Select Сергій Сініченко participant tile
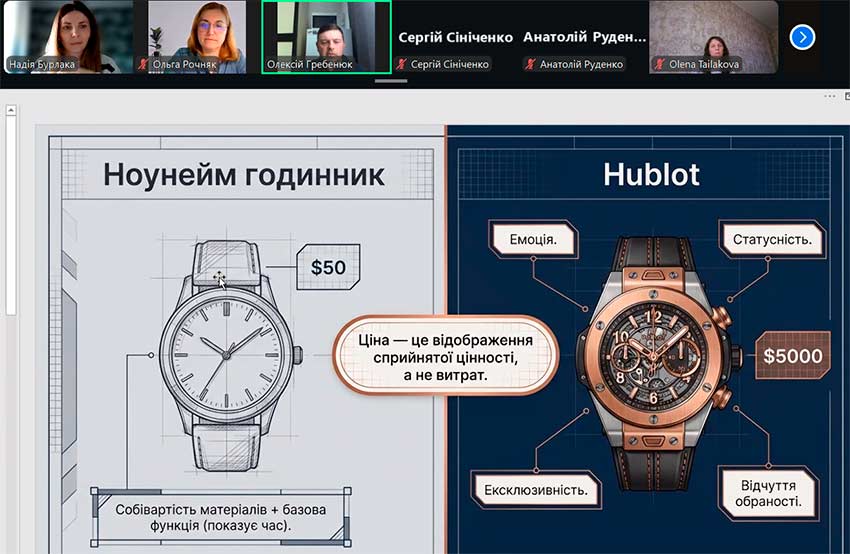Screen dimensions: 850x554 (x=455, y=37)
